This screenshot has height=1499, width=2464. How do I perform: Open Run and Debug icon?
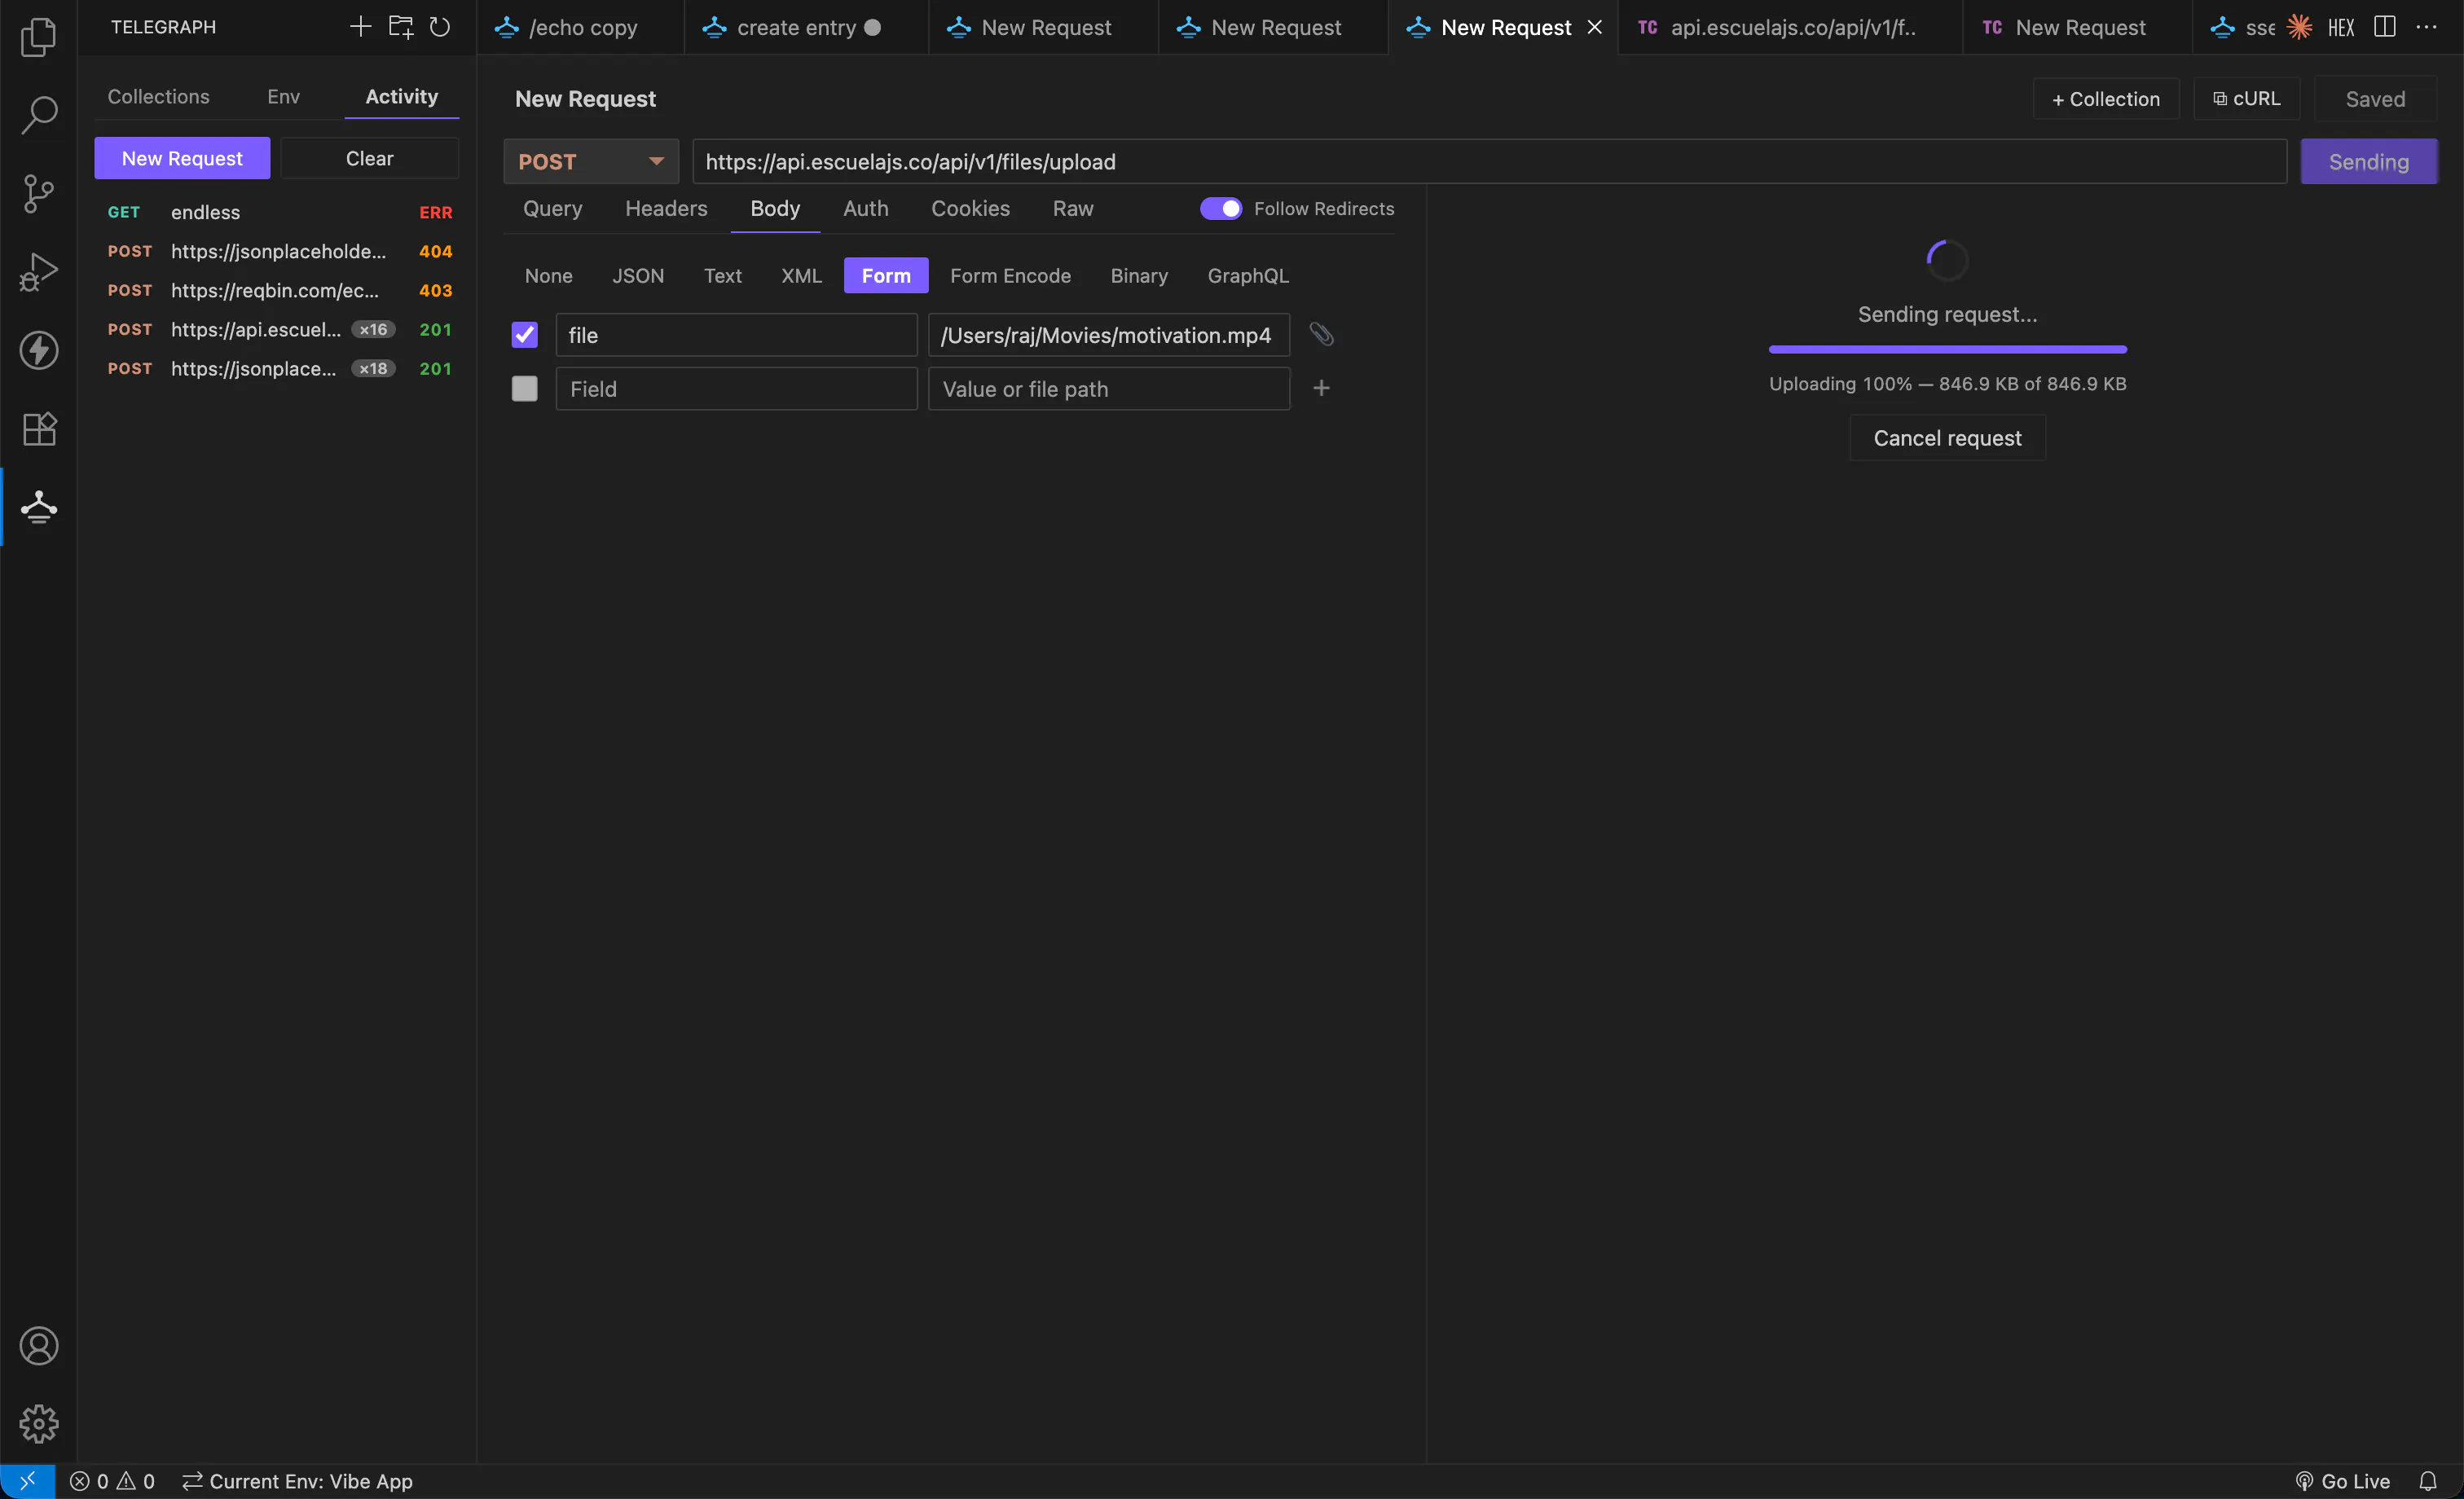click(x=38, y=271)
